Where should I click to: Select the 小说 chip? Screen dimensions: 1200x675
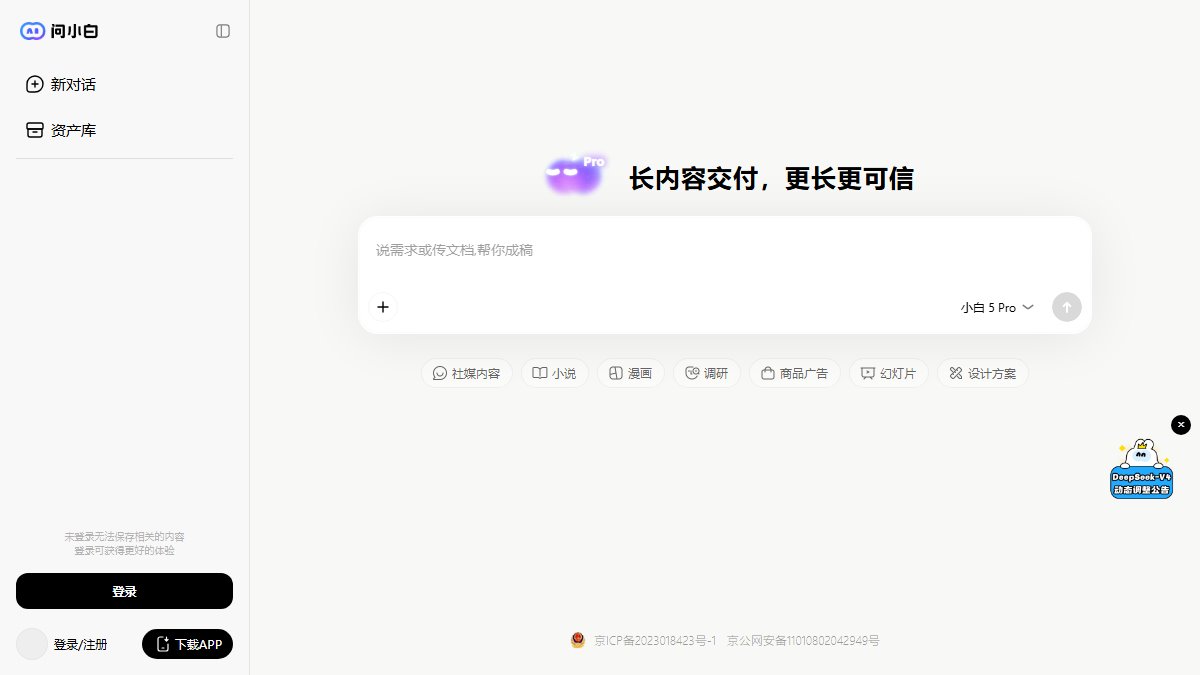[555, 373]
